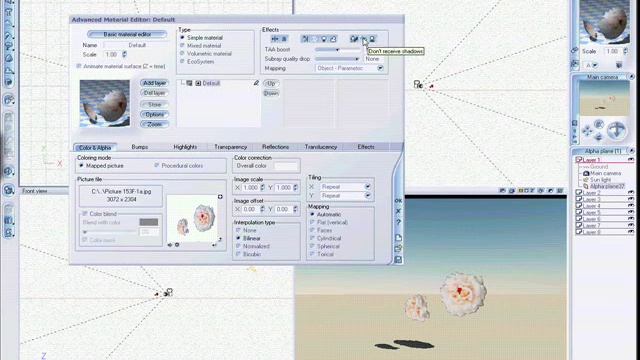Click the Basic material editor button

127,35
